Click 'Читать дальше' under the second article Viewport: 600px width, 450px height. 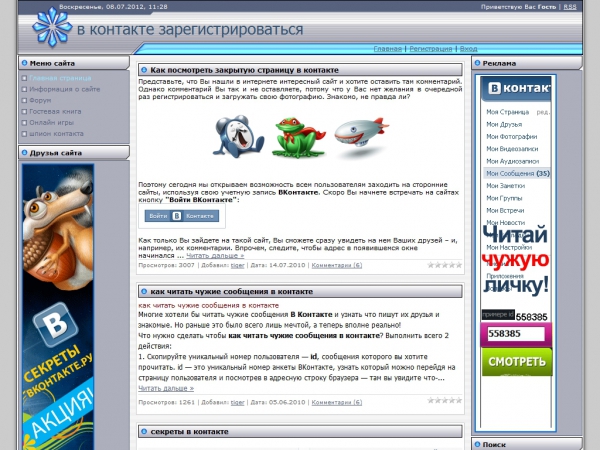[x=166, y=388]
